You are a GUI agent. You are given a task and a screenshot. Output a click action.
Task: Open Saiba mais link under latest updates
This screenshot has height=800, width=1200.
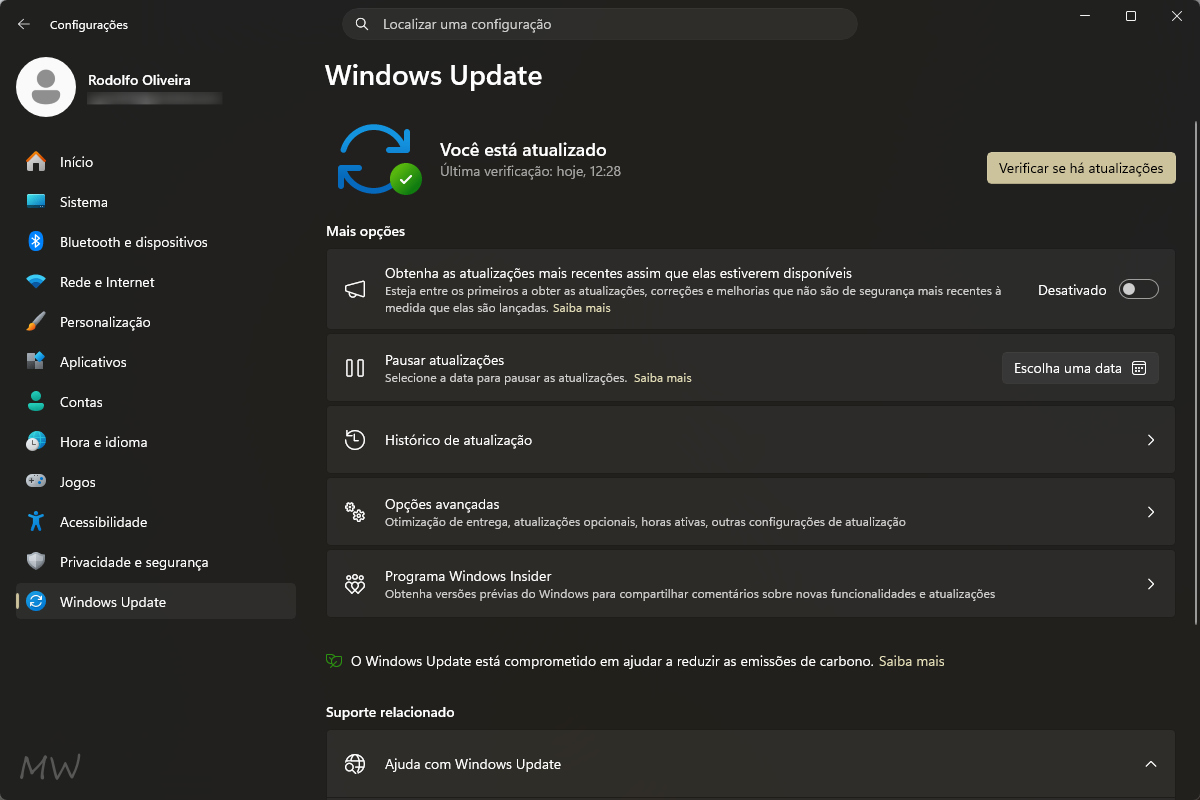(582, 308)
